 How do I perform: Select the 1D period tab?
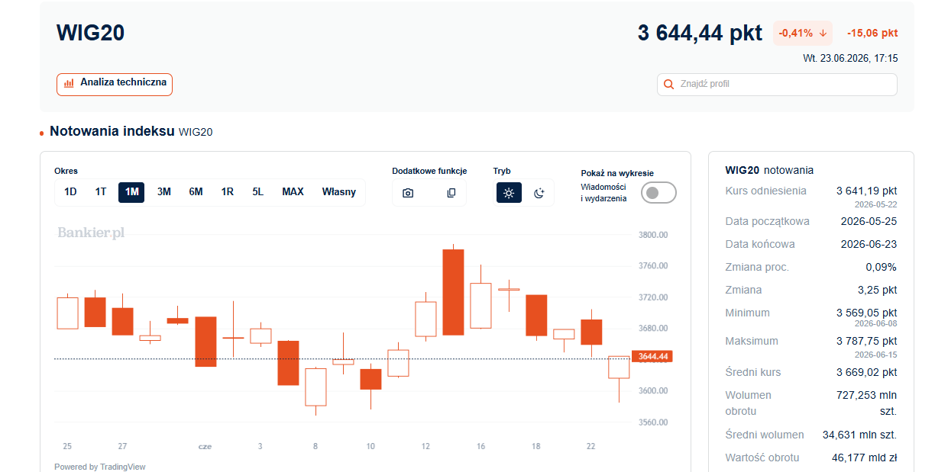pos(70,192)
